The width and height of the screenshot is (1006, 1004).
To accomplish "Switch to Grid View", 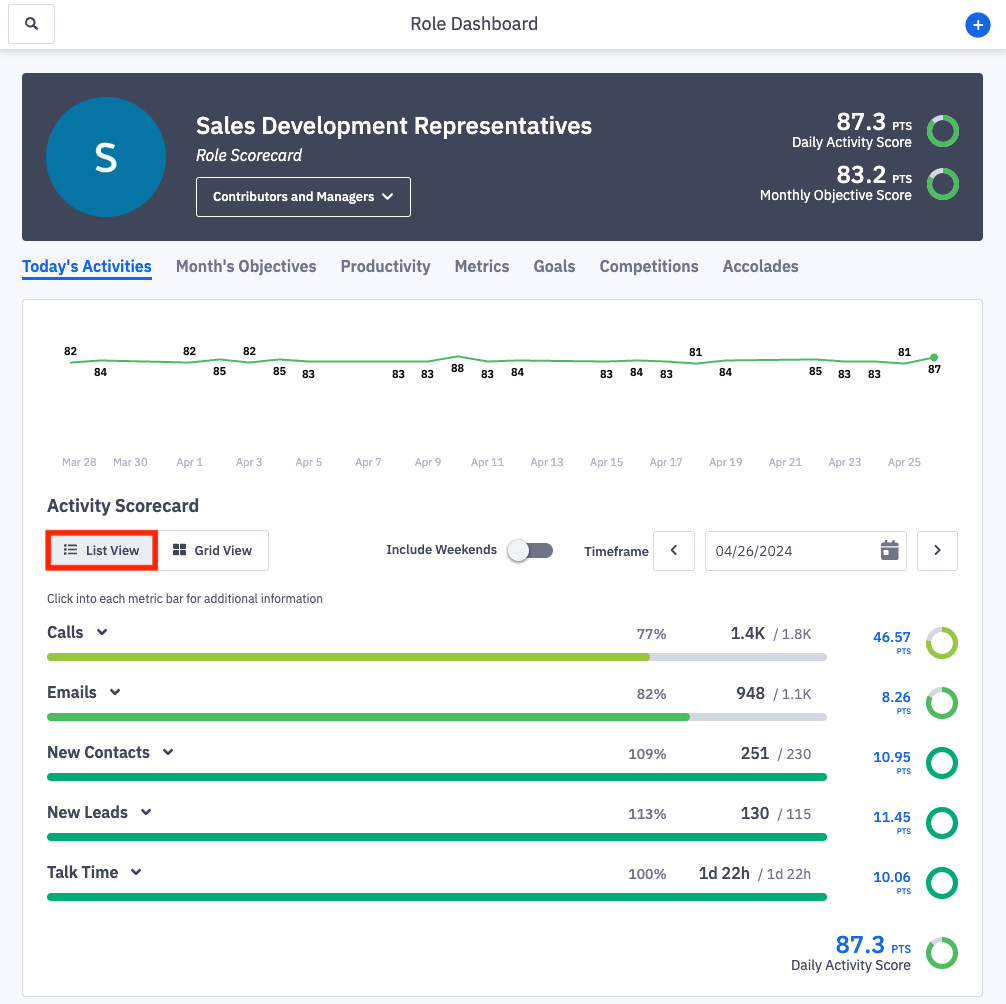I will click(x=213, y=551).
